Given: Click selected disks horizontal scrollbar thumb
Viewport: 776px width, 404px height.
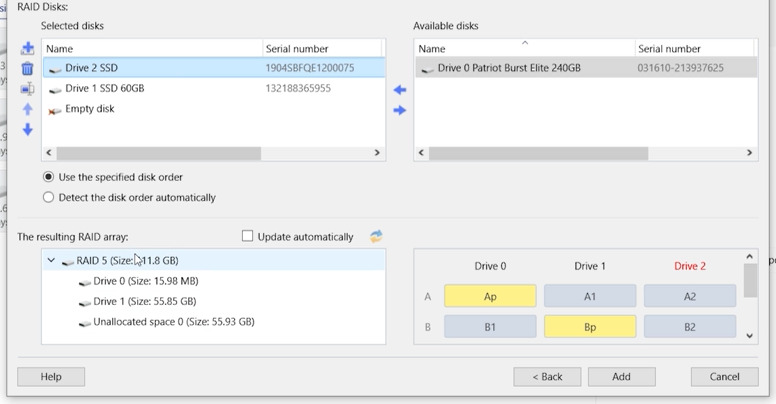Looking at the screenshot, I should click(x=158, y=153).
